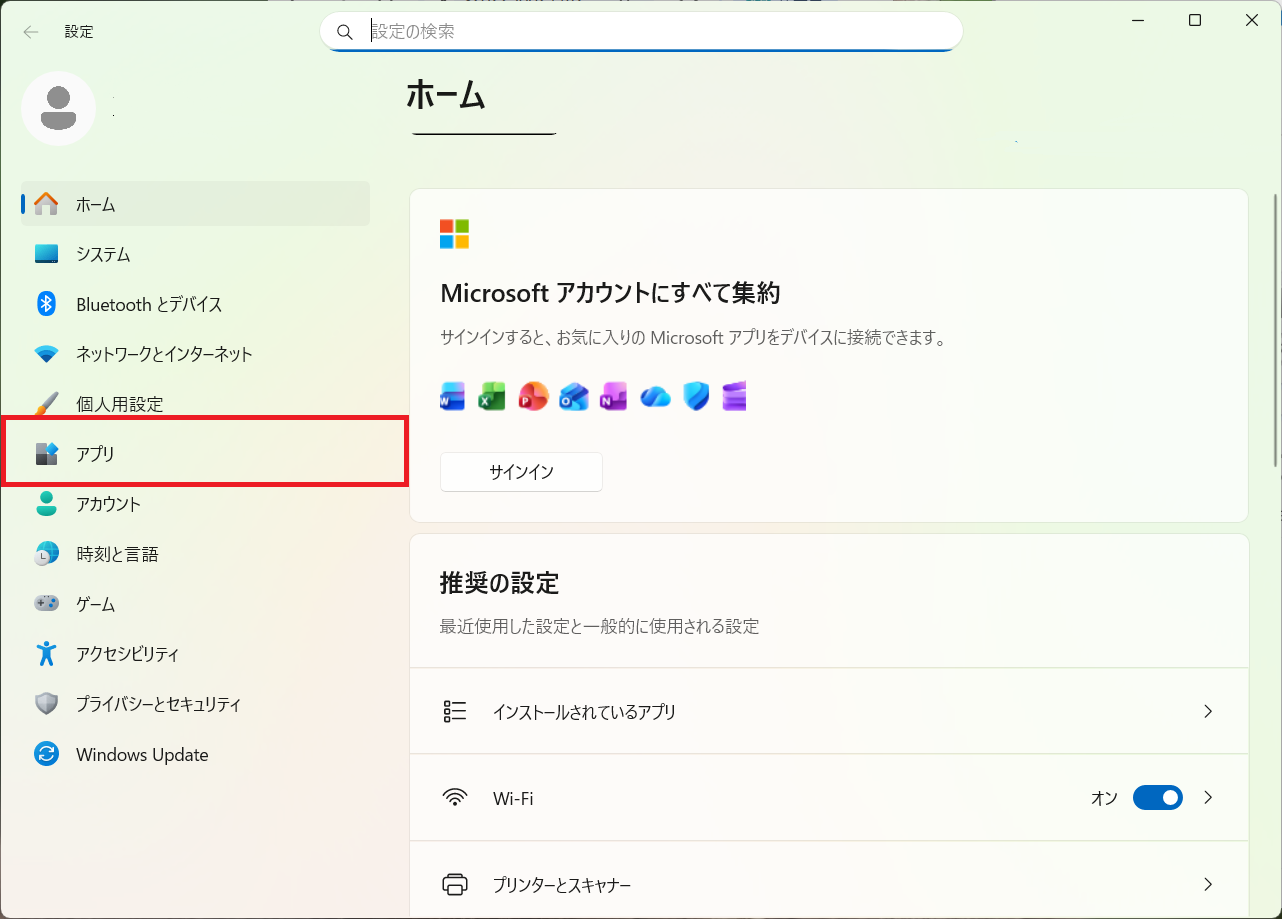The height and width of the screenshot is (919, 1282).
Task: Click the オン label next to Wi-Fi switch
Action: (x=1104, y=798)
